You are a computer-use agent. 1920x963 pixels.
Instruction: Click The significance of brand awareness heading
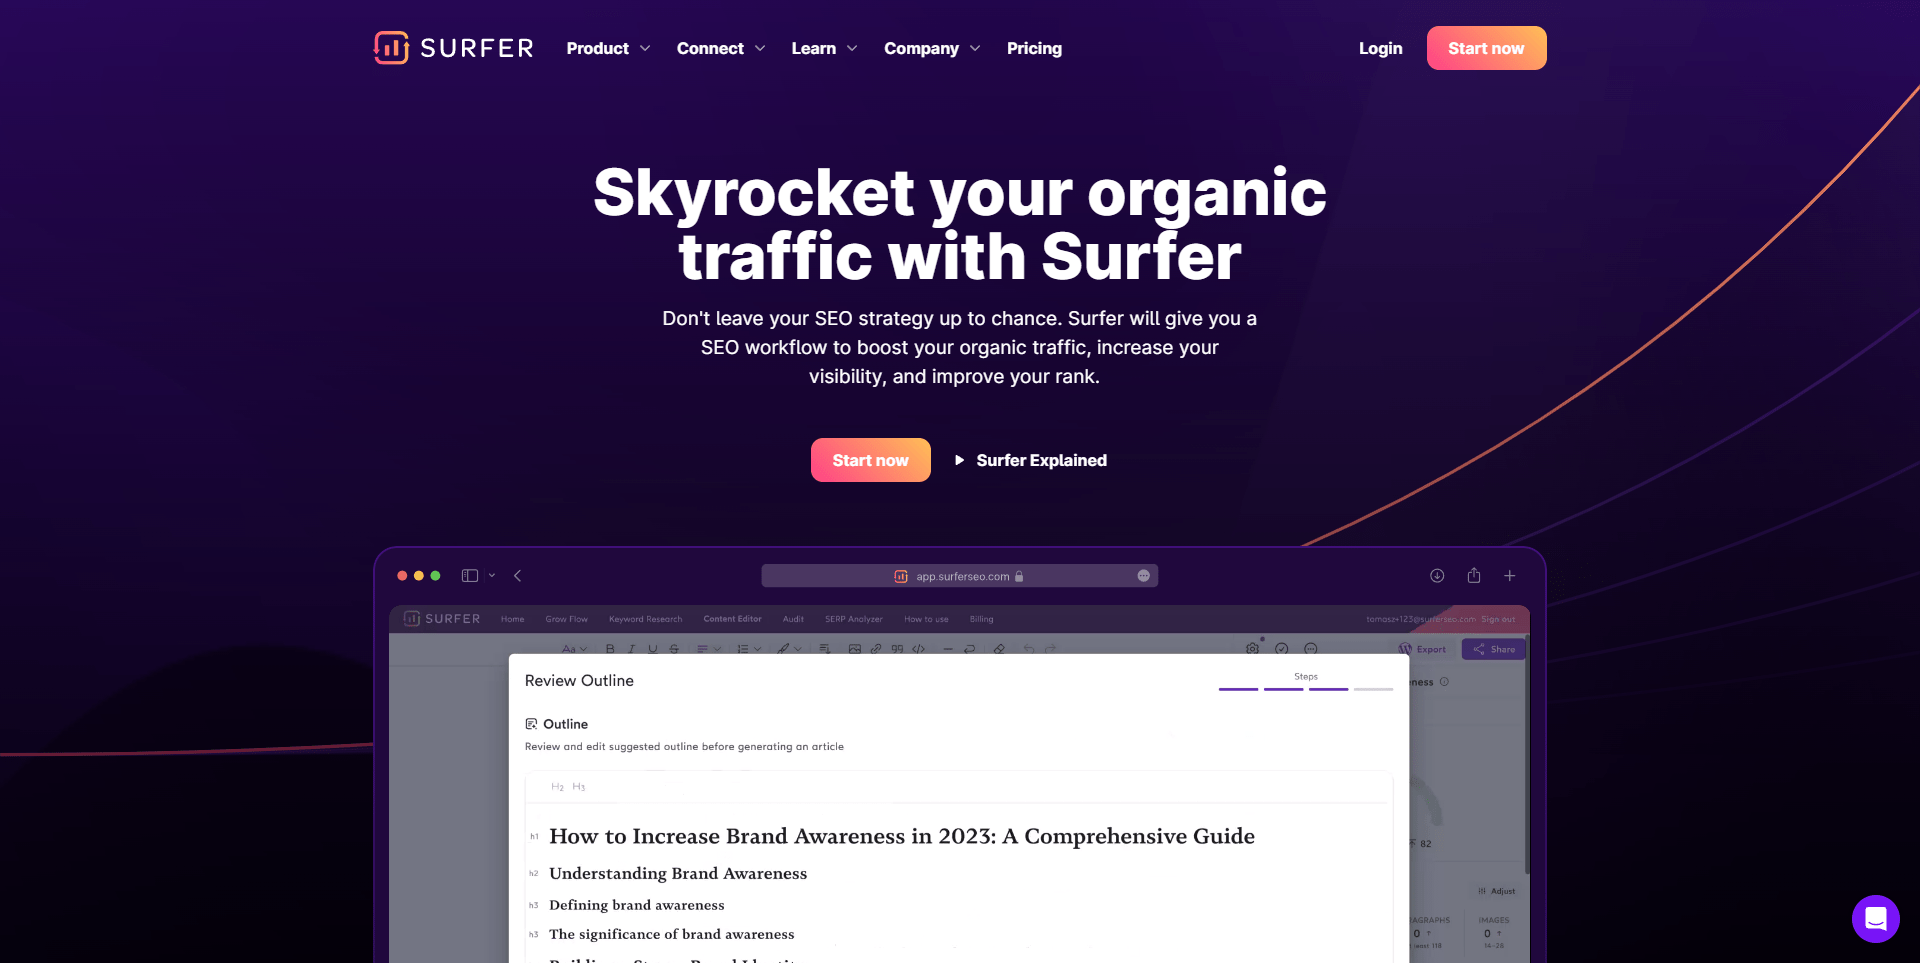tap(671, 934)
